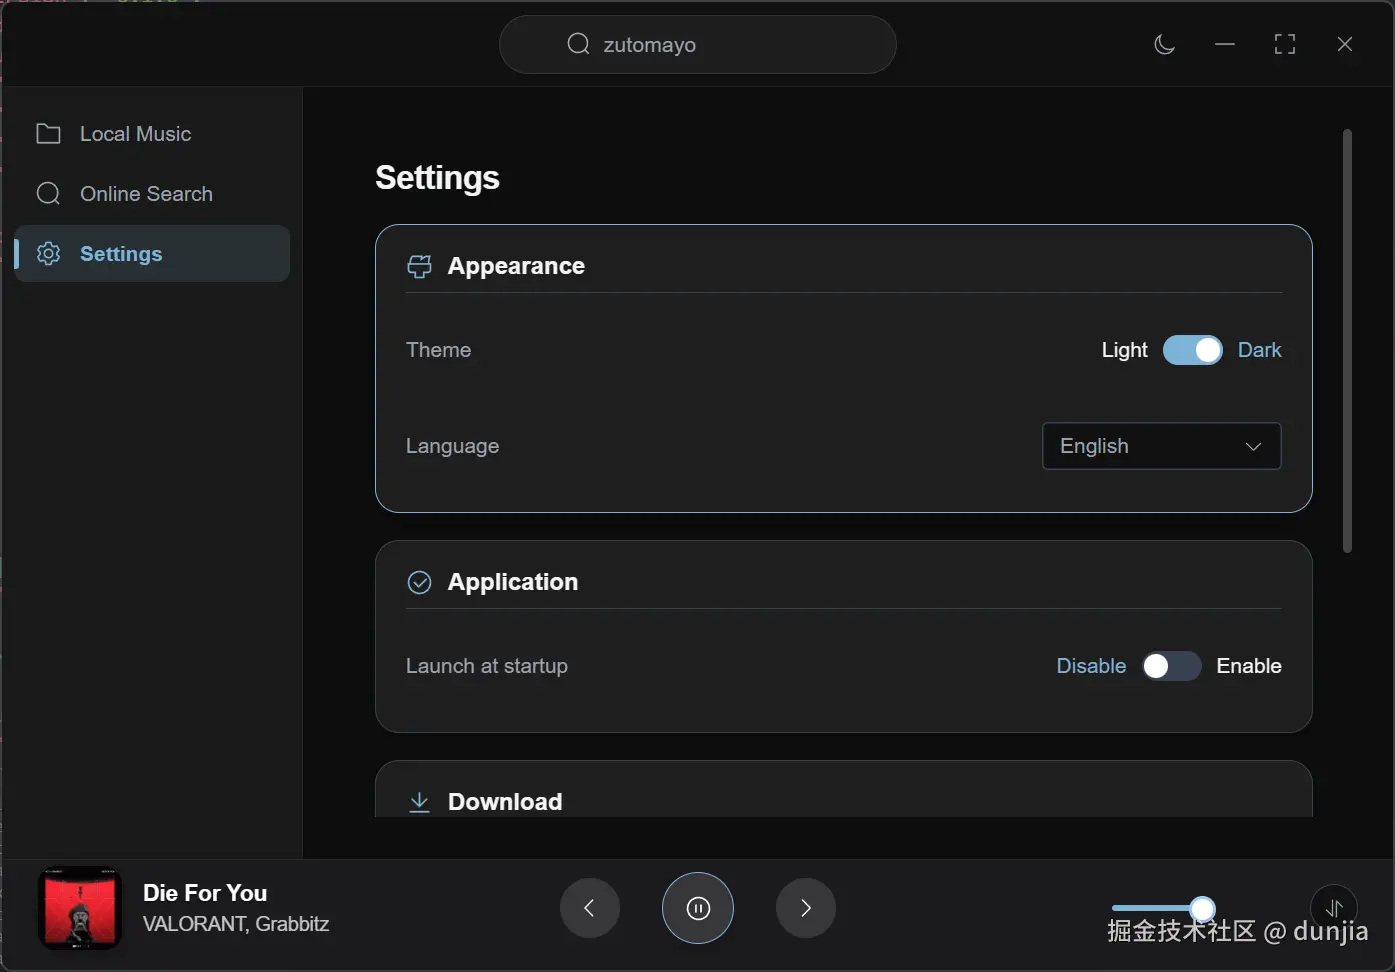Toggle the Light/Dark theme switch
The width and height of the screenshot is (1395, 972).
pos(1192,350)
